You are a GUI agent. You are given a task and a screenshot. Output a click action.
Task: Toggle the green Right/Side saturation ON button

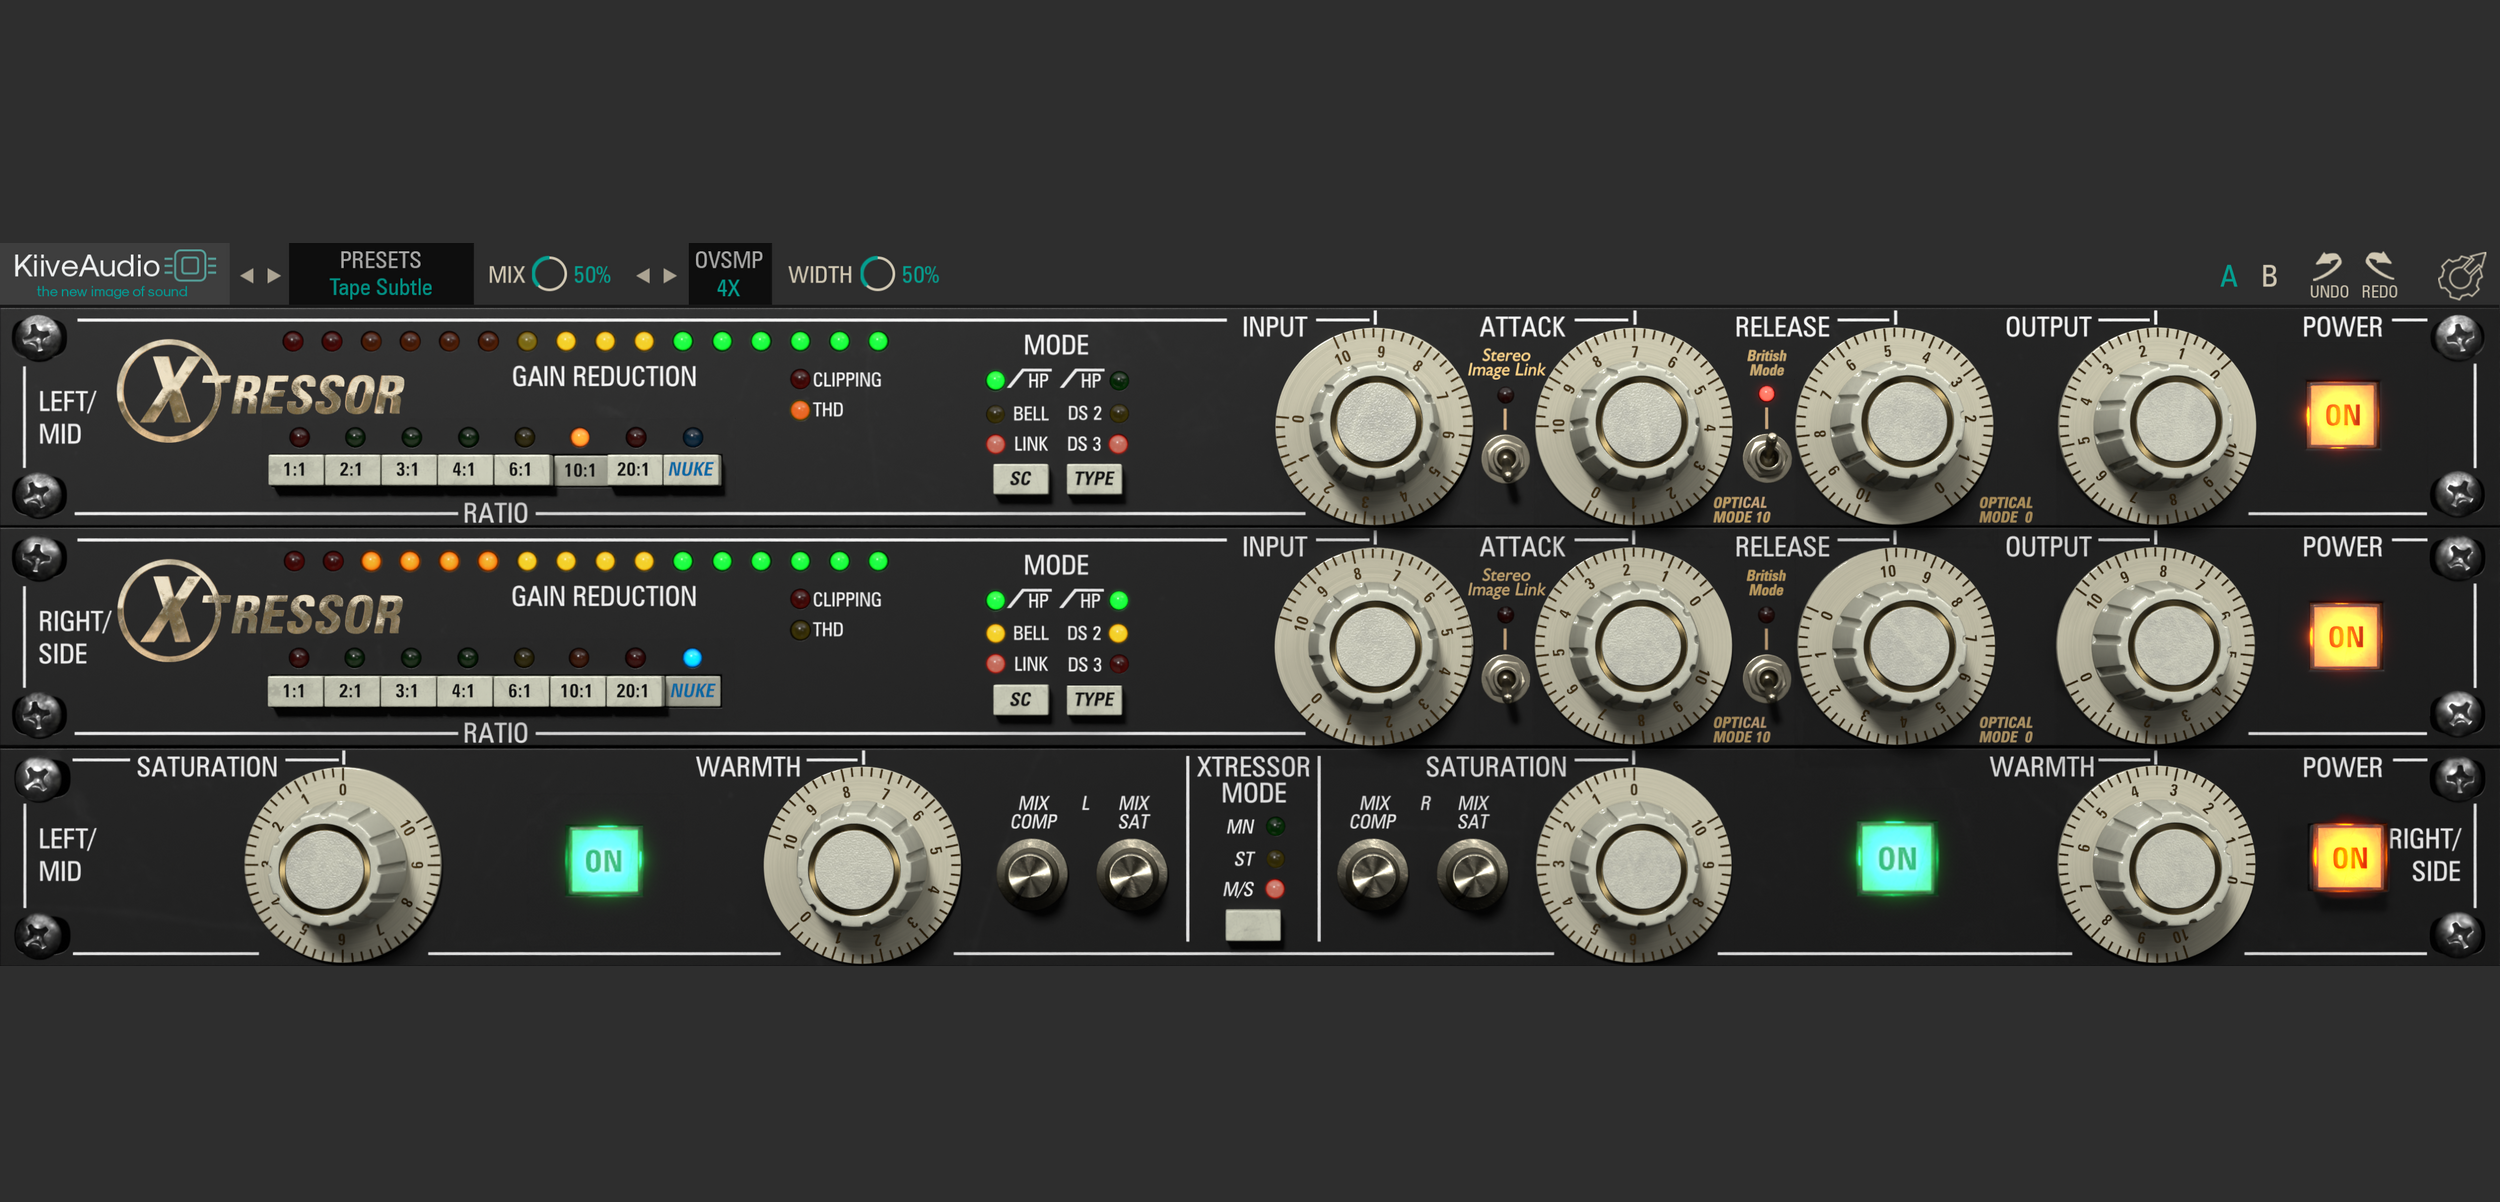point(1896,858)
